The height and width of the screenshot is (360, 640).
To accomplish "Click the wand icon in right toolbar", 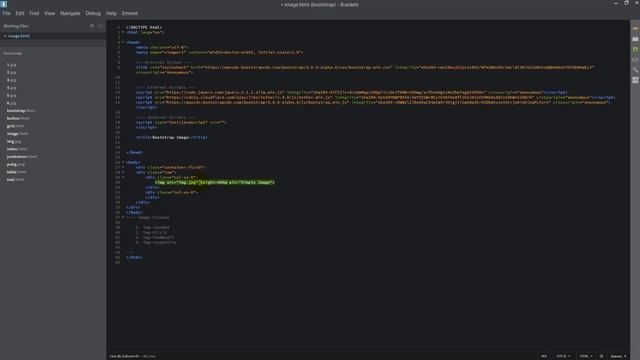I will tap(635, 70).
